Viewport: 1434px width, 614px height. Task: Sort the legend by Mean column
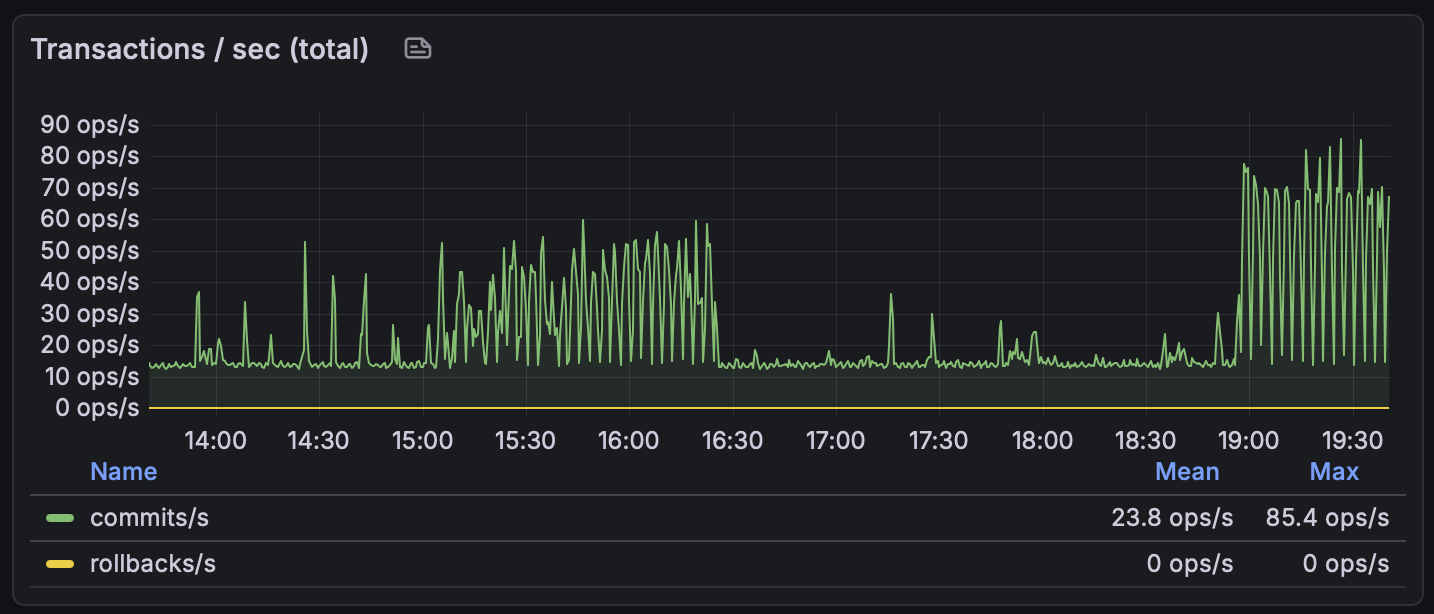point(1187,471)
